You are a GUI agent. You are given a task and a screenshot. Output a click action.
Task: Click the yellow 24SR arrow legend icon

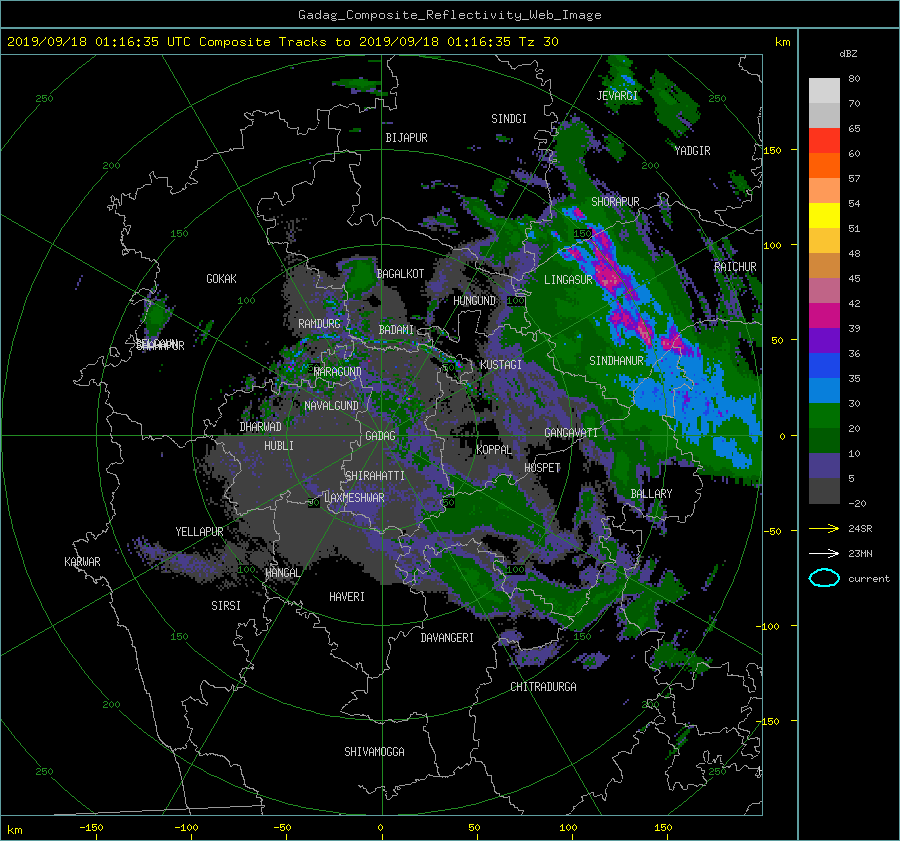(x=824, y=528)
